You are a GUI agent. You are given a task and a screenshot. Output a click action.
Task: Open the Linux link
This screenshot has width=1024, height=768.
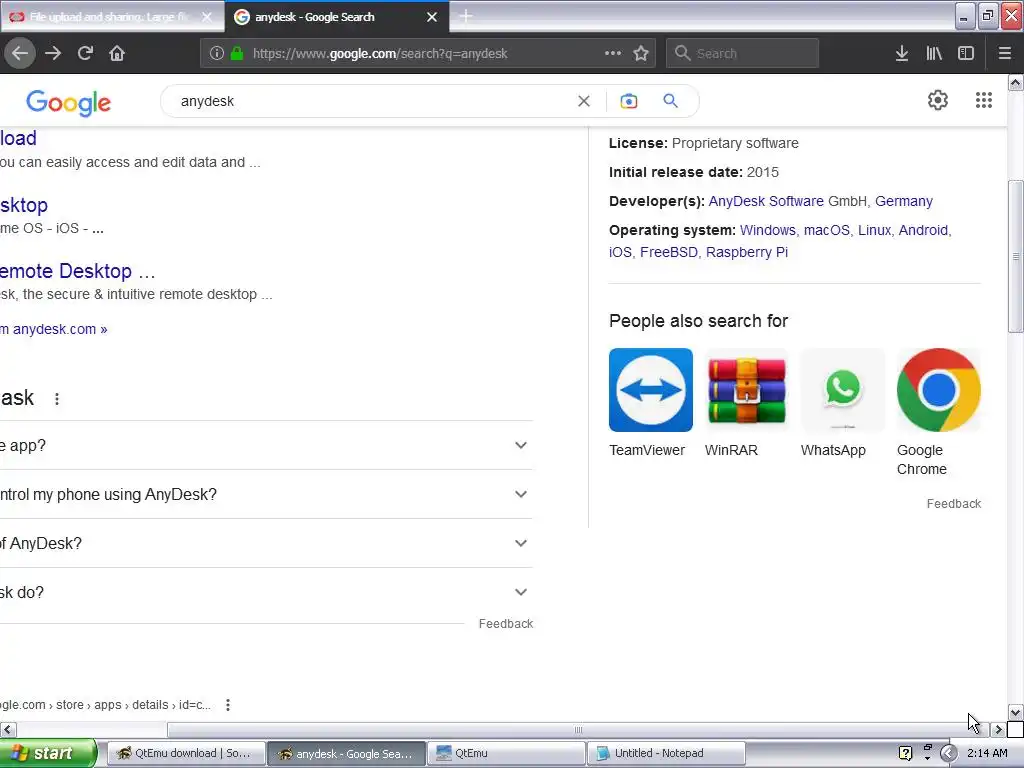click(874, 230)
